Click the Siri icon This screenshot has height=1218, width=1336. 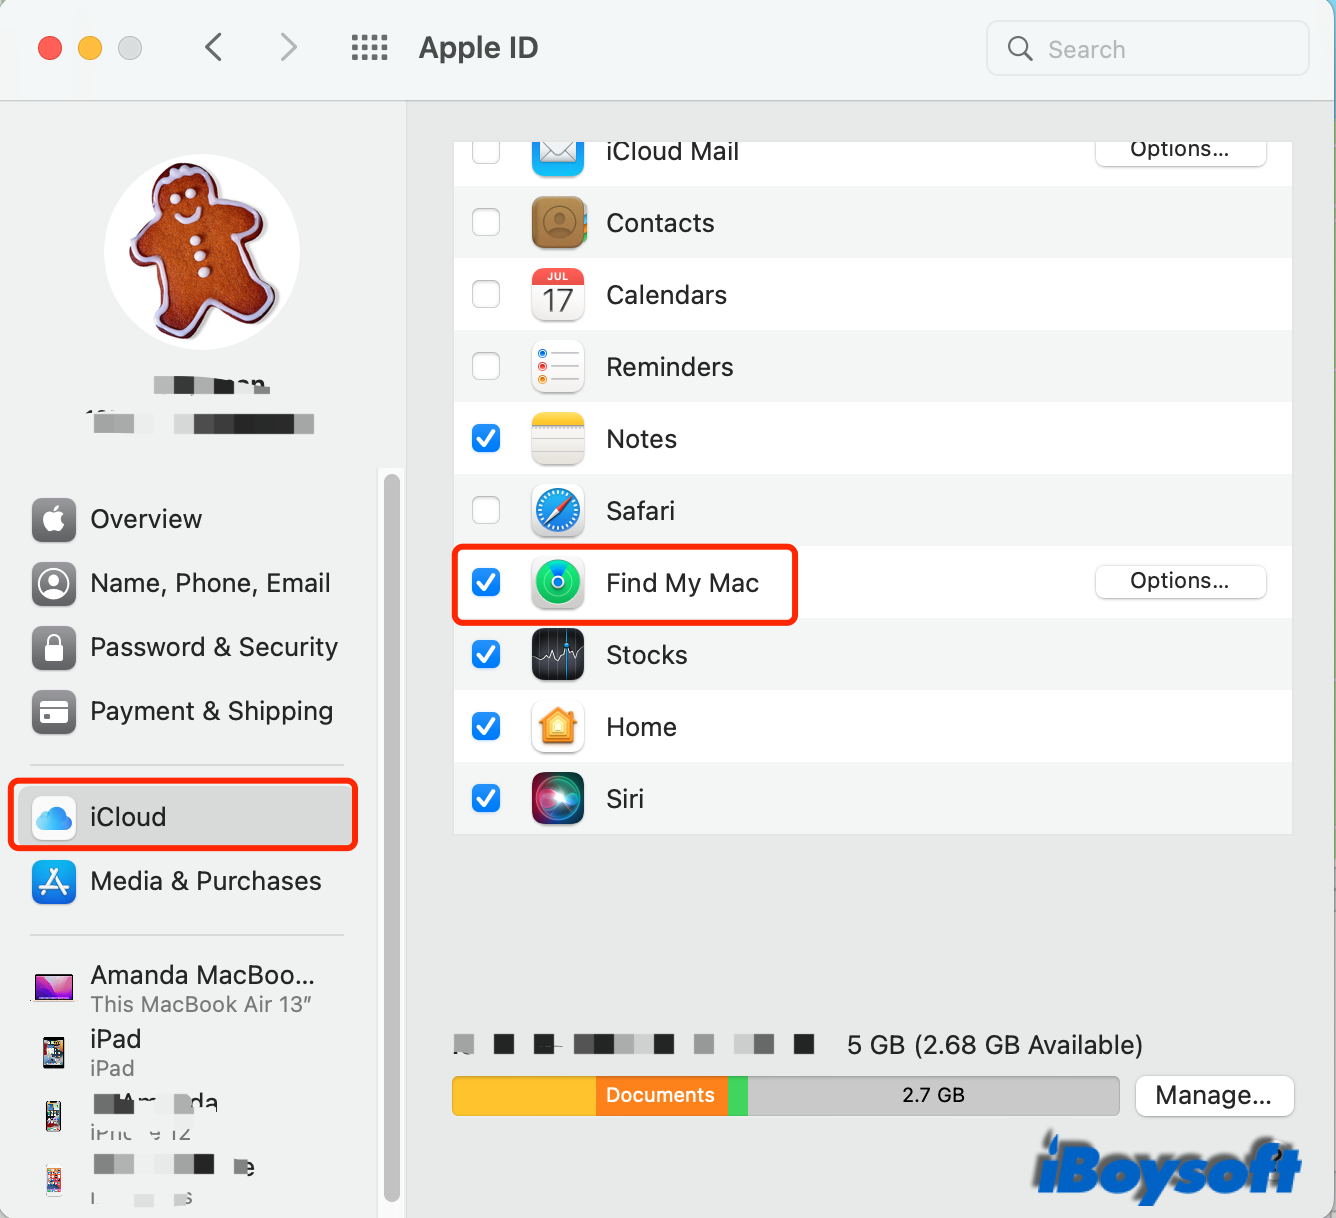[x=557, y=798]
